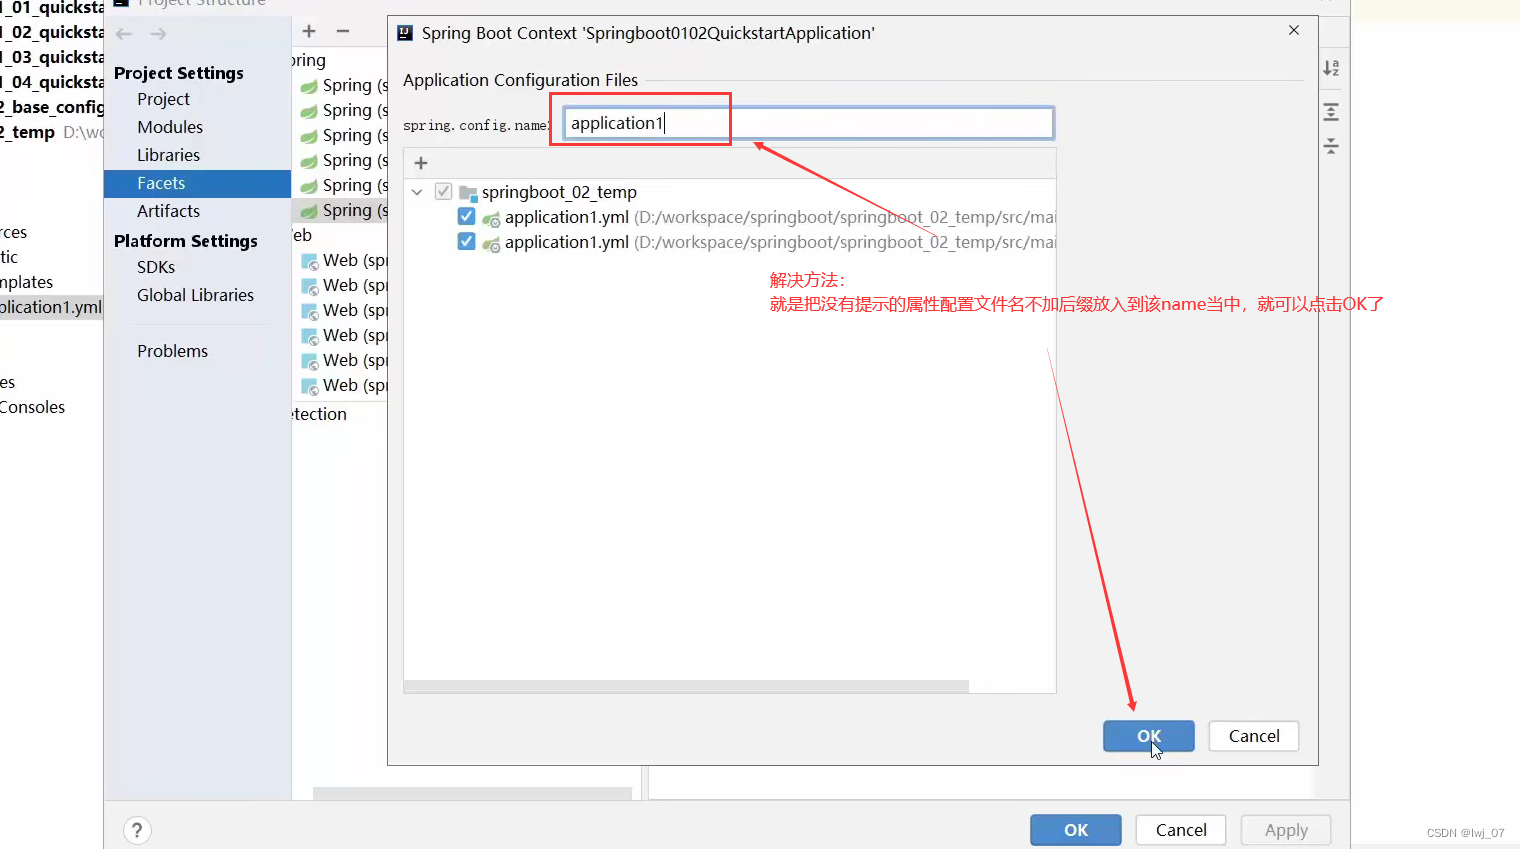
Task: Select the _04_quickstart module in project tree
Action: point(51,82)
